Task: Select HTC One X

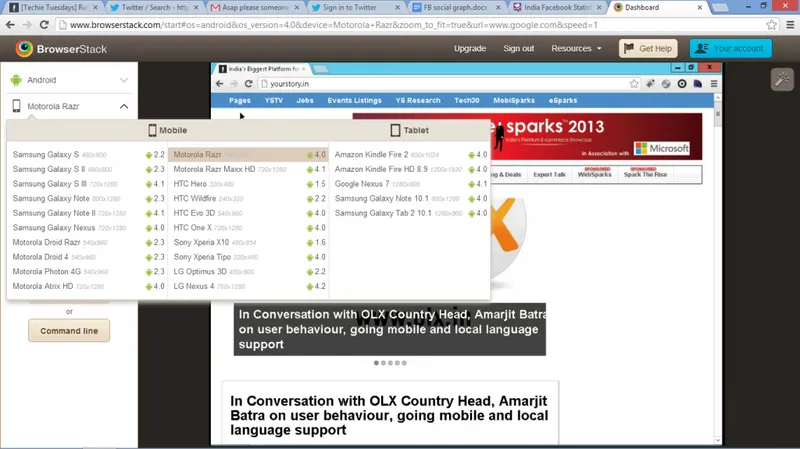Action: click(x=248, y=228)
